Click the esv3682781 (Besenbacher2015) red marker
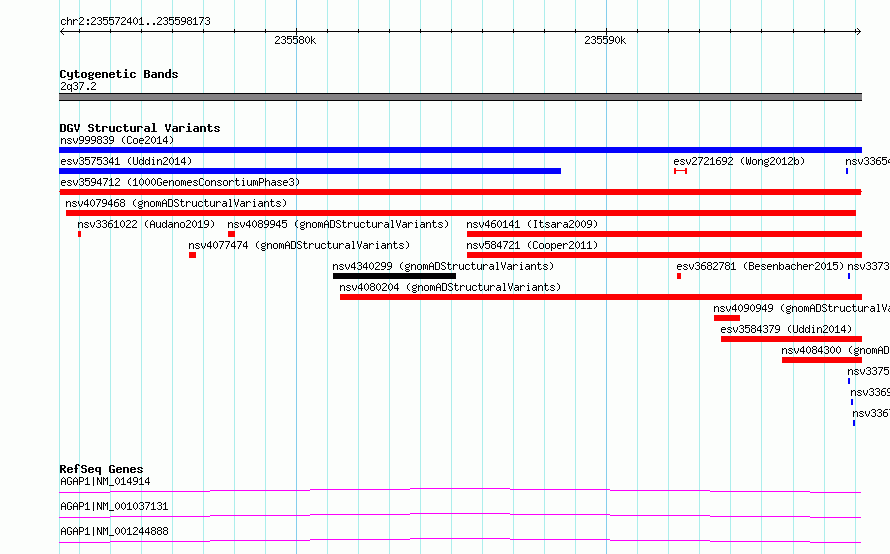Image resolution: width=890 pixels, height=554 pixels. pyautogui.click(x=679, y=276)
